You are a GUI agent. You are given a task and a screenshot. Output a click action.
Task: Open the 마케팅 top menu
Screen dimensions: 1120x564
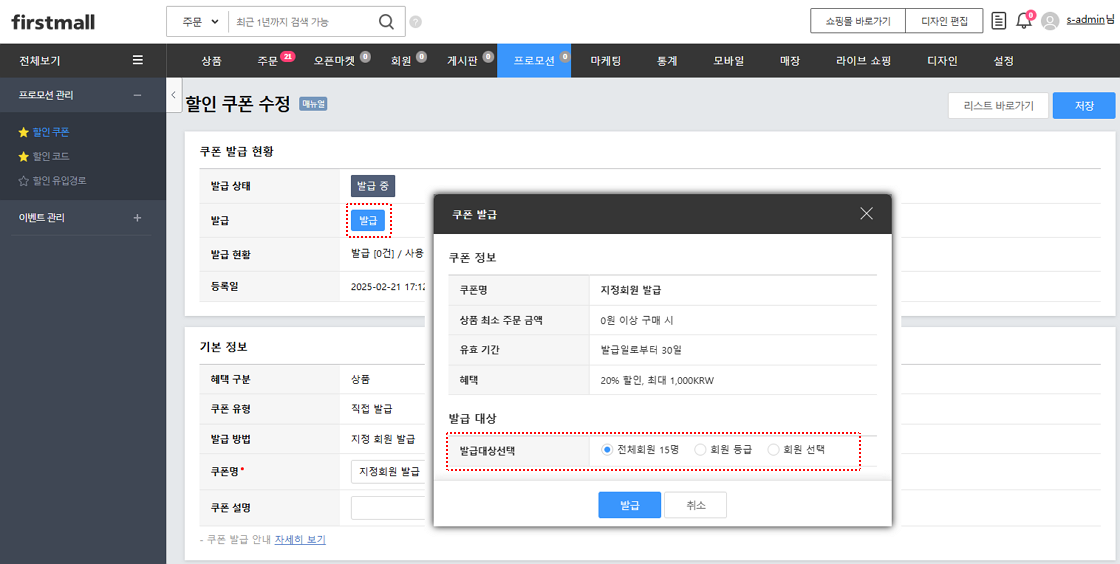pos(606,61)
